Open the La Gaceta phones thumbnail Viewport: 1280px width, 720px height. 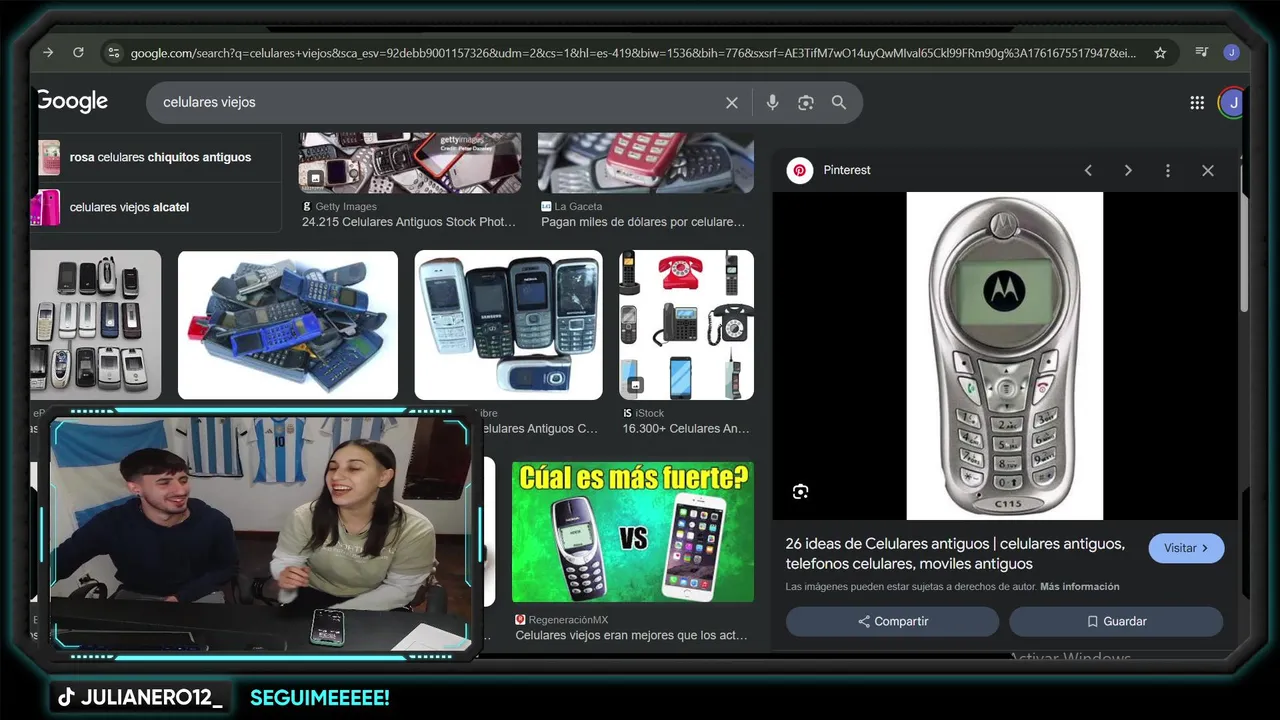point(646,162)
